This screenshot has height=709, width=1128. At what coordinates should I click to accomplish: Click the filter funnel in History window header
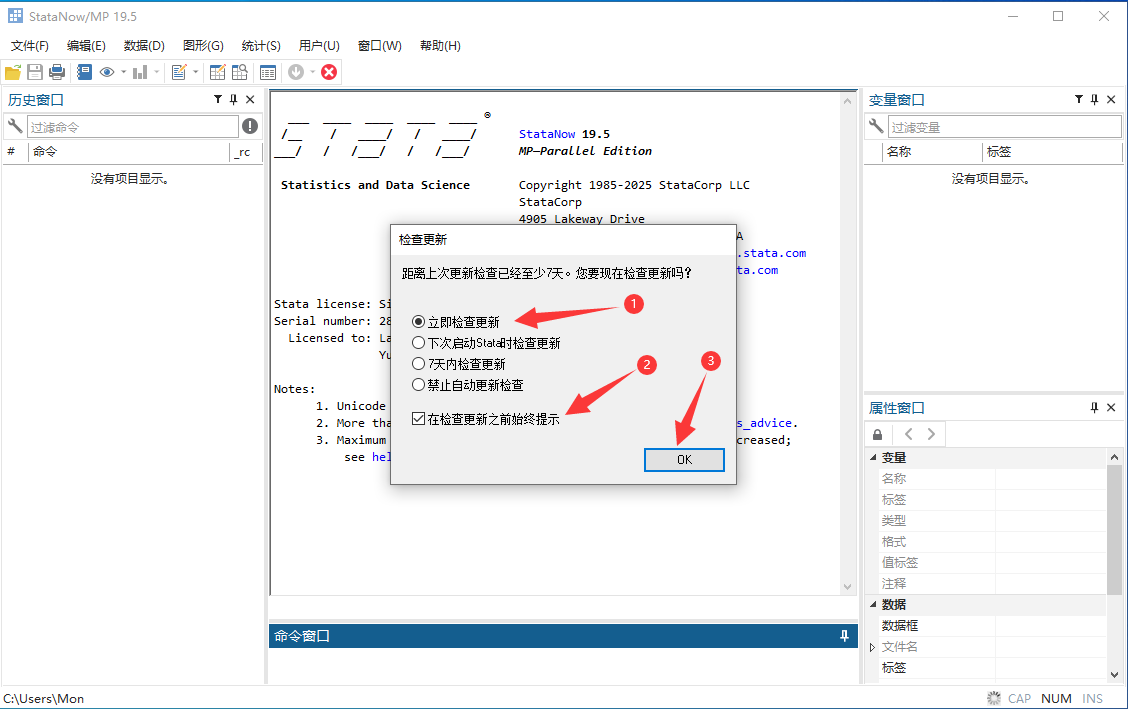[x=217, y=99]
